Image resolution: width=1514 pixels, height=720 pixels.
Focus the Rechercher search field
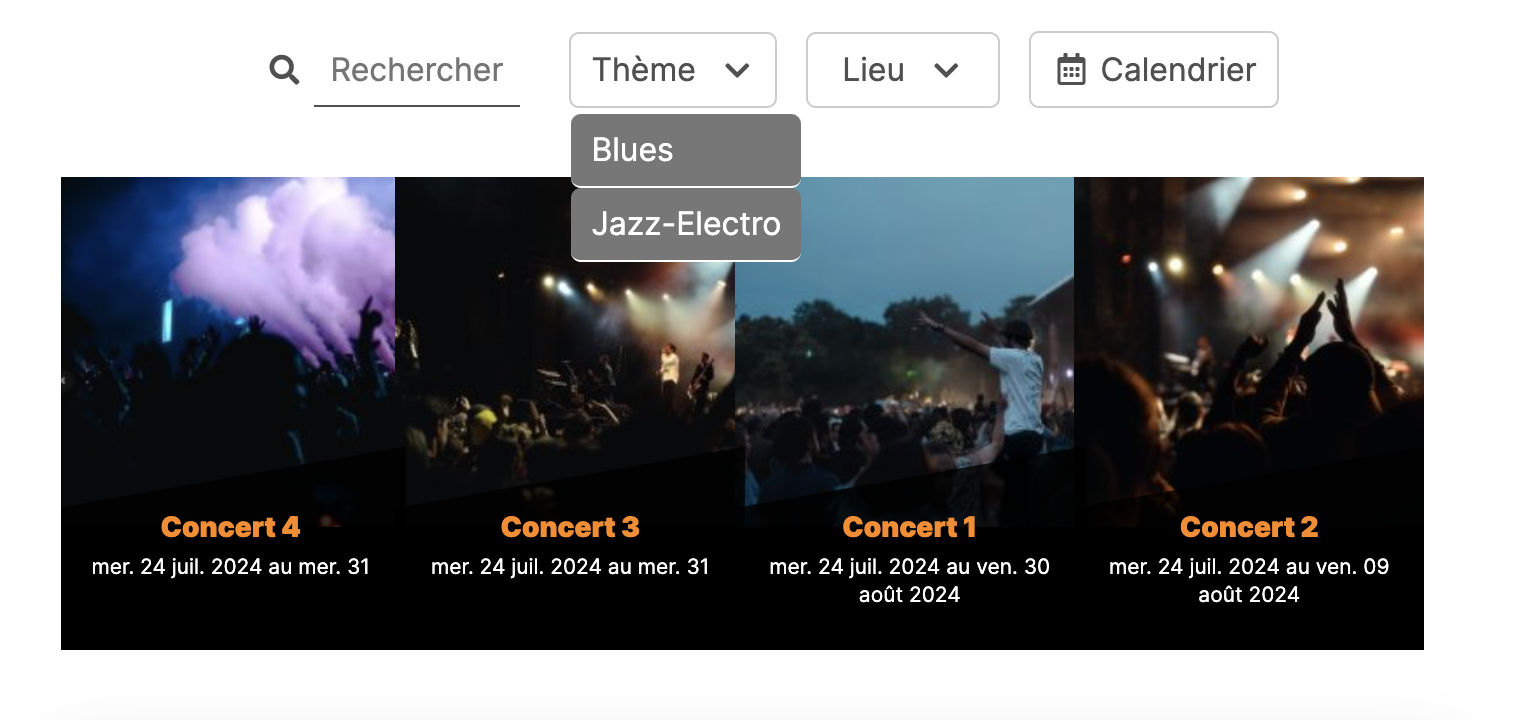pyautogui.click(x=416, y=70)
